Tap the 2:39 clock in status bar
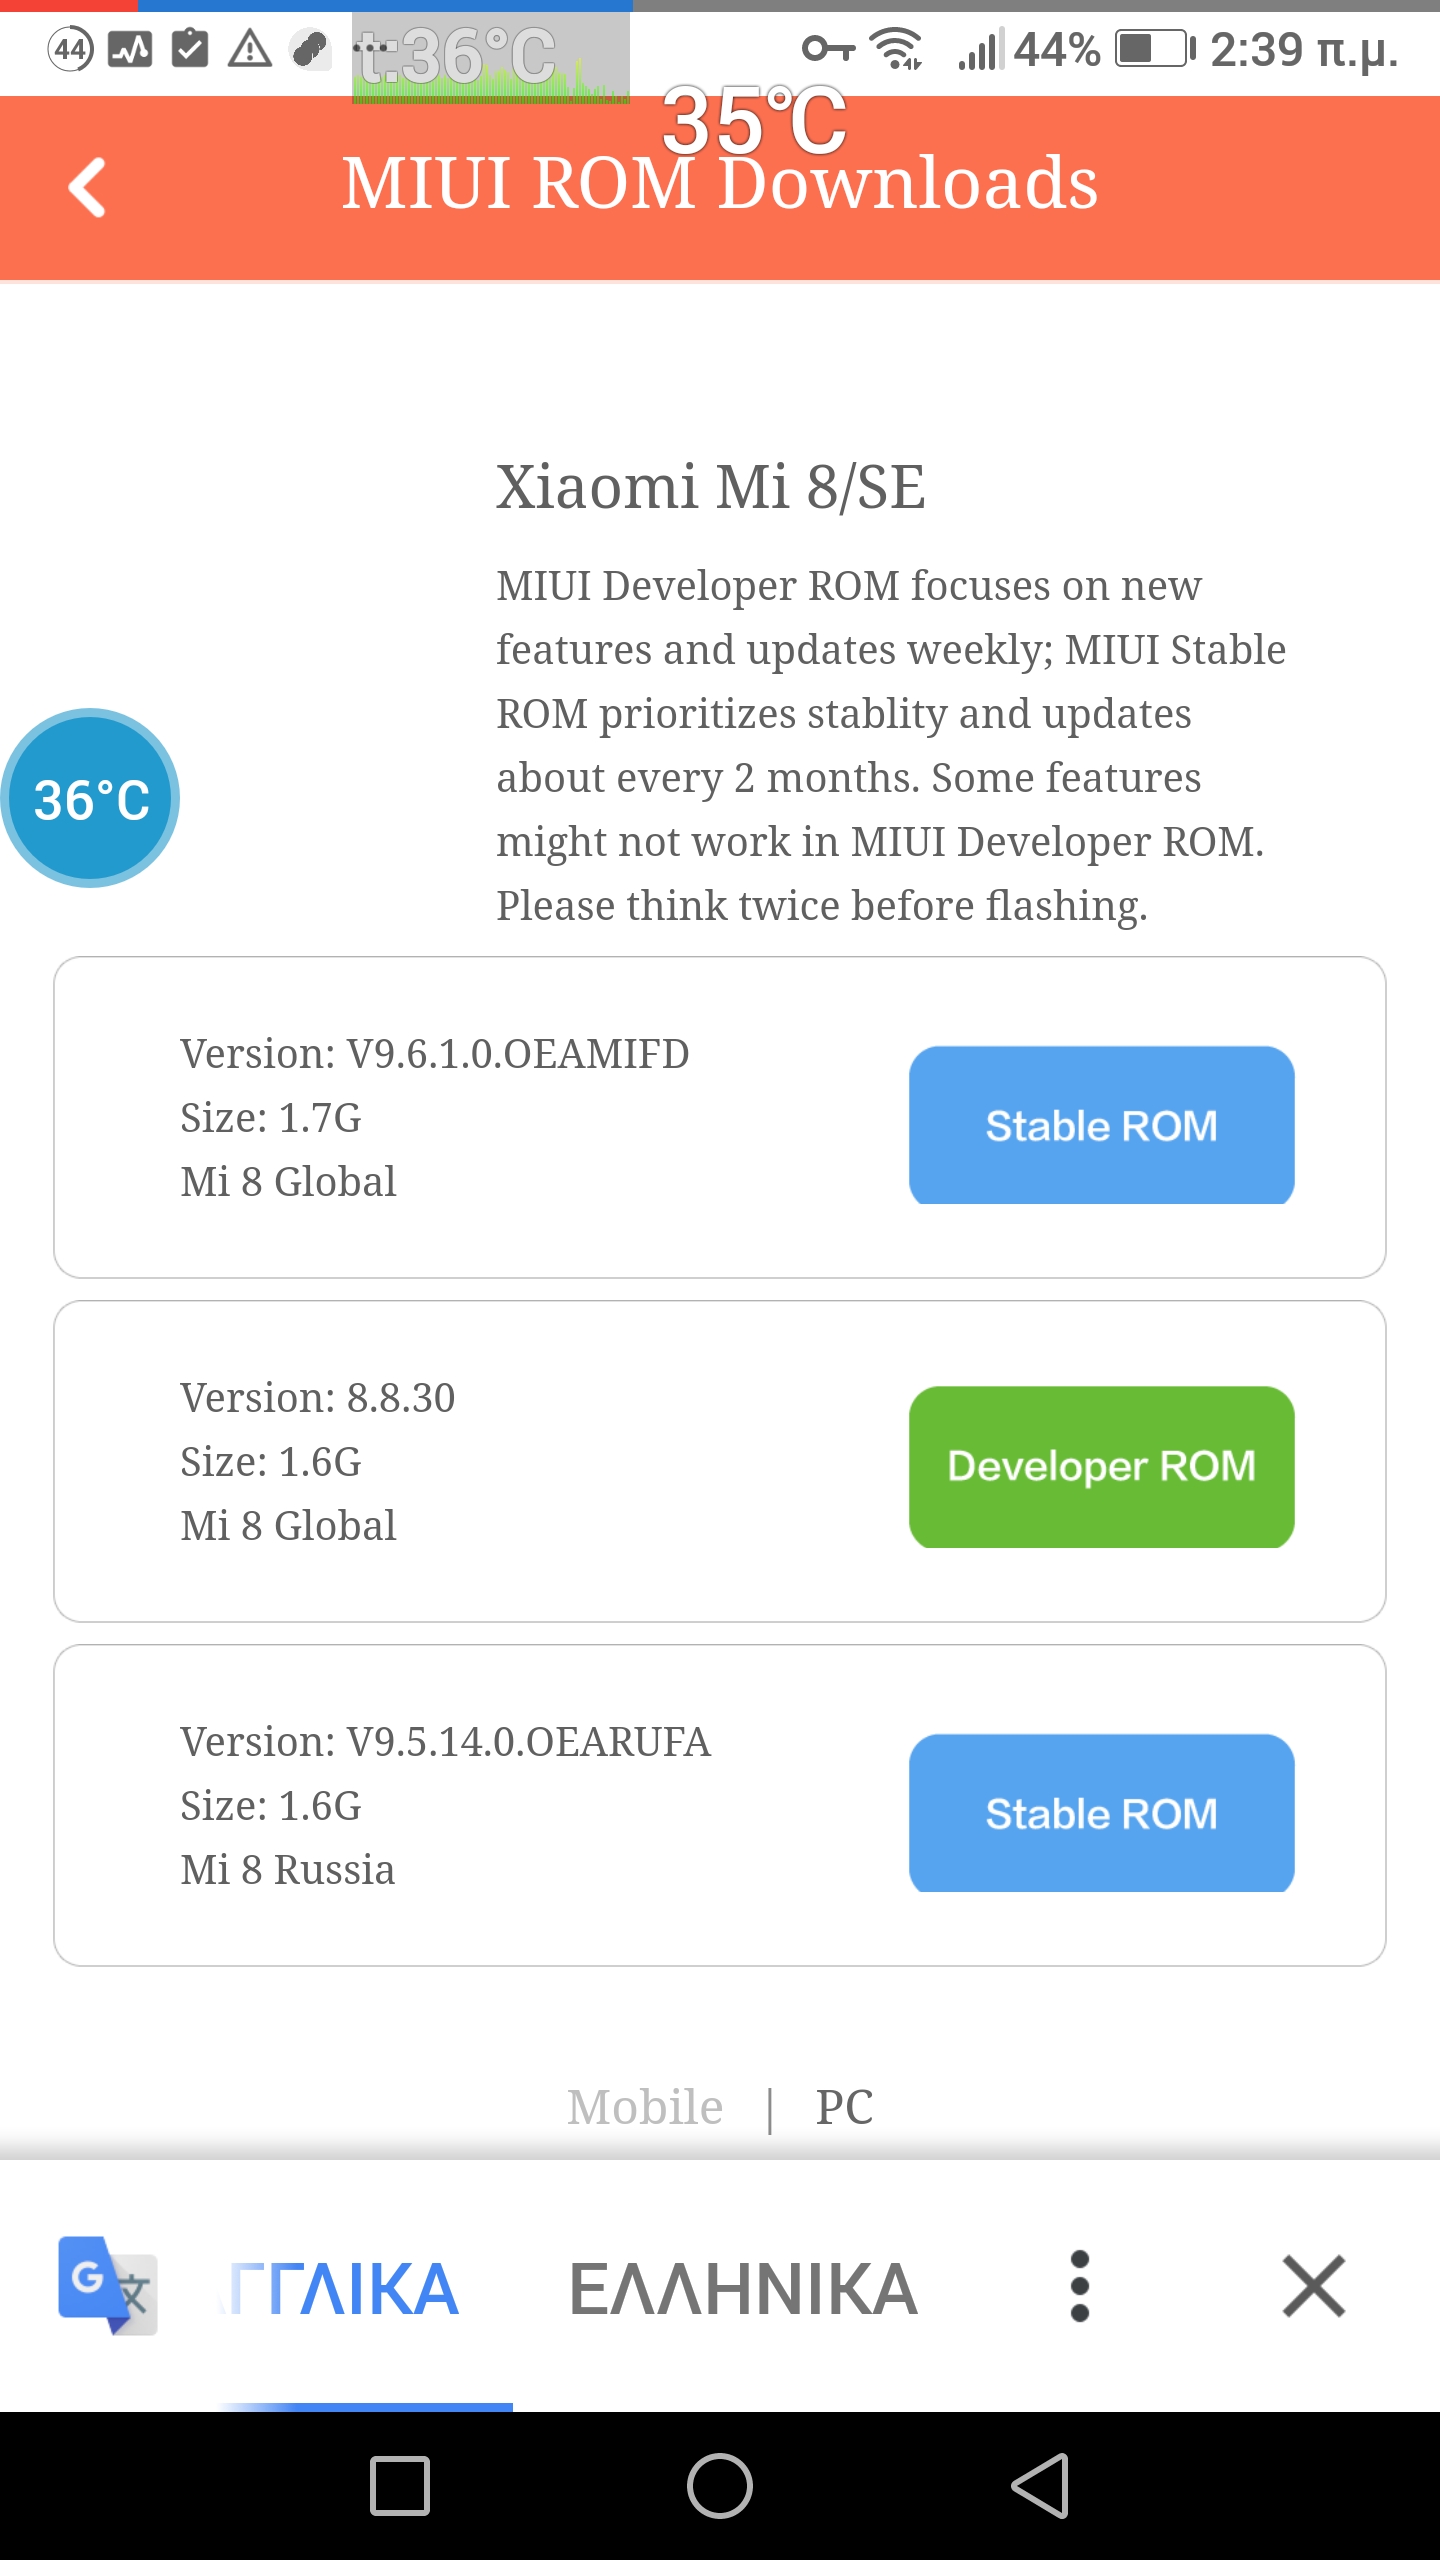The image size is (1440, 2560). (1303, 50)
